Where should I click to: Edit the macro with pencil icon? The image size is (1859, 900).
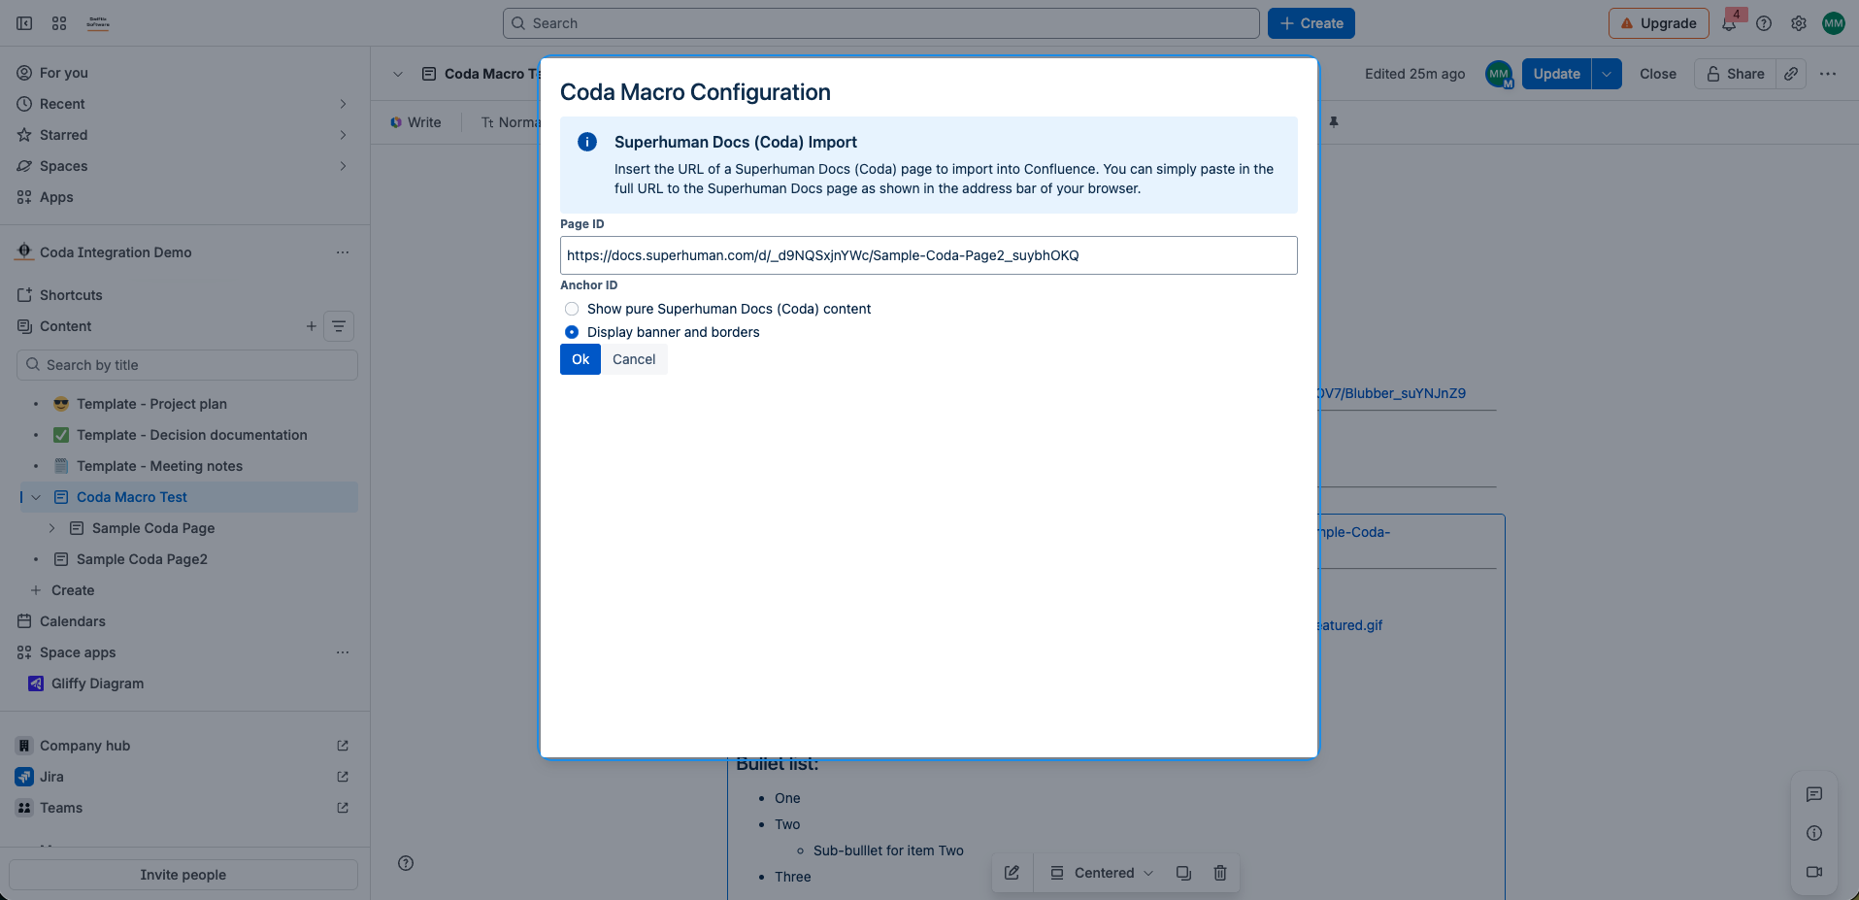(1011, 873)
